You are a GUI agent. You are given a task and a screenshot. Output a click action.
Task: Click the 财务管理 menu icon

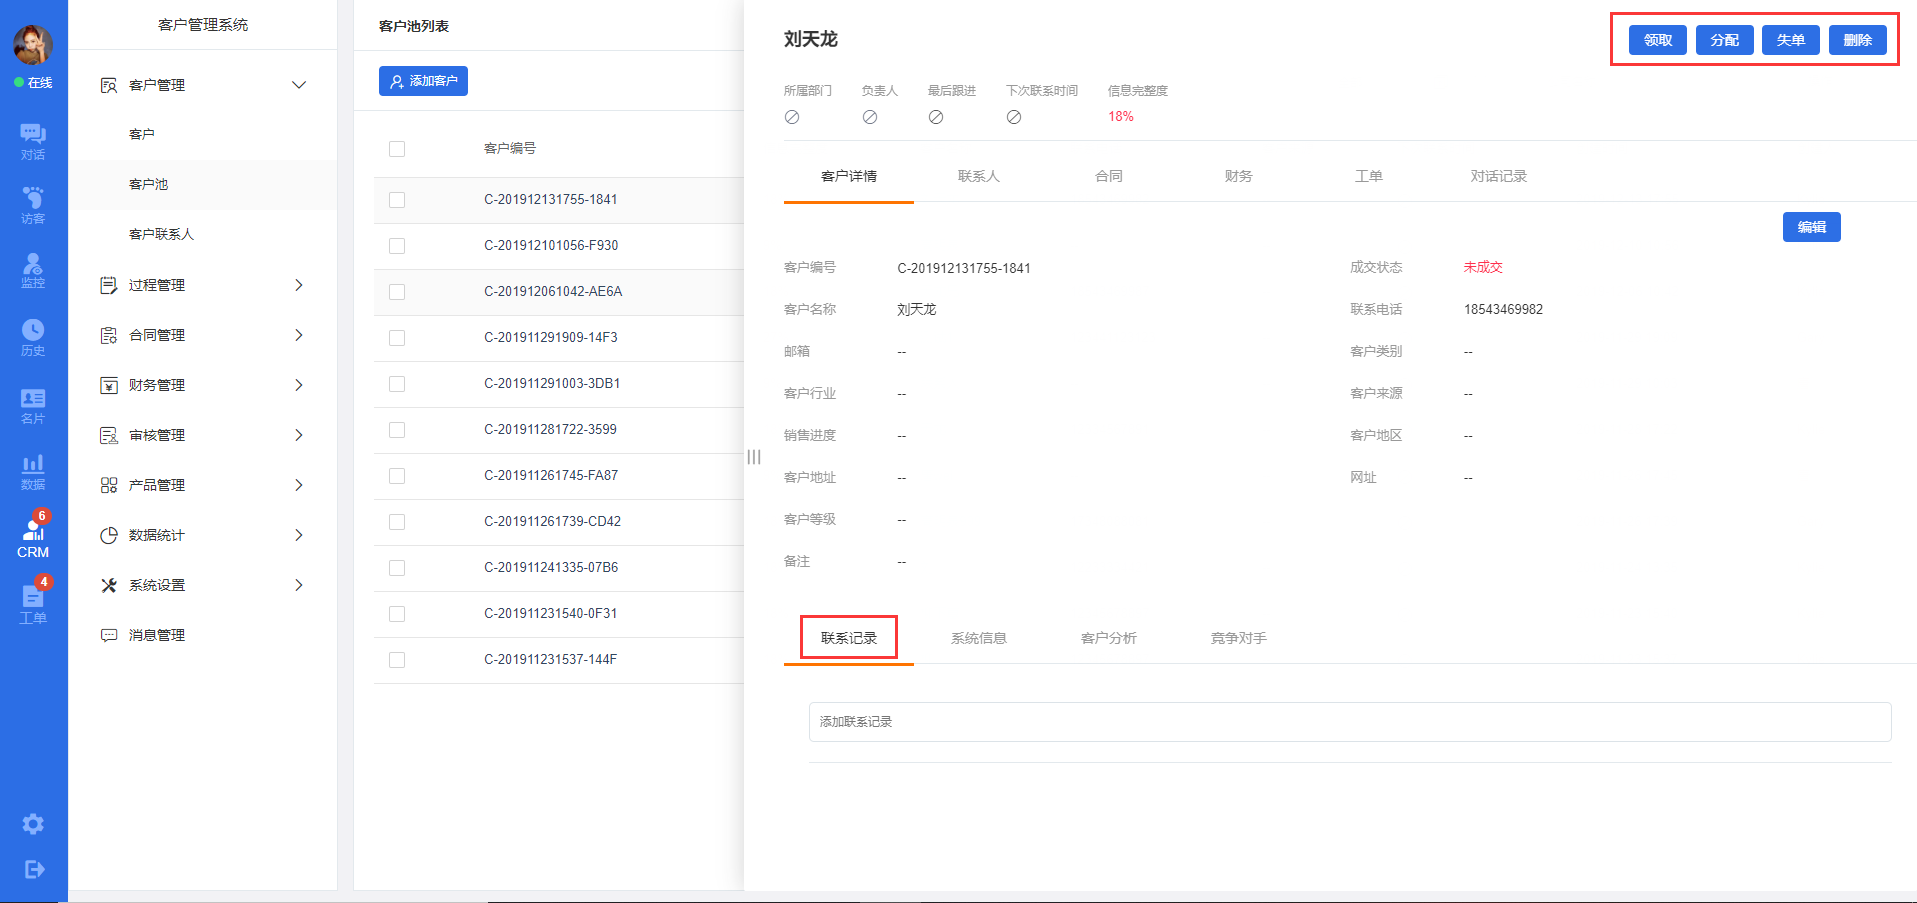point(109,385)
